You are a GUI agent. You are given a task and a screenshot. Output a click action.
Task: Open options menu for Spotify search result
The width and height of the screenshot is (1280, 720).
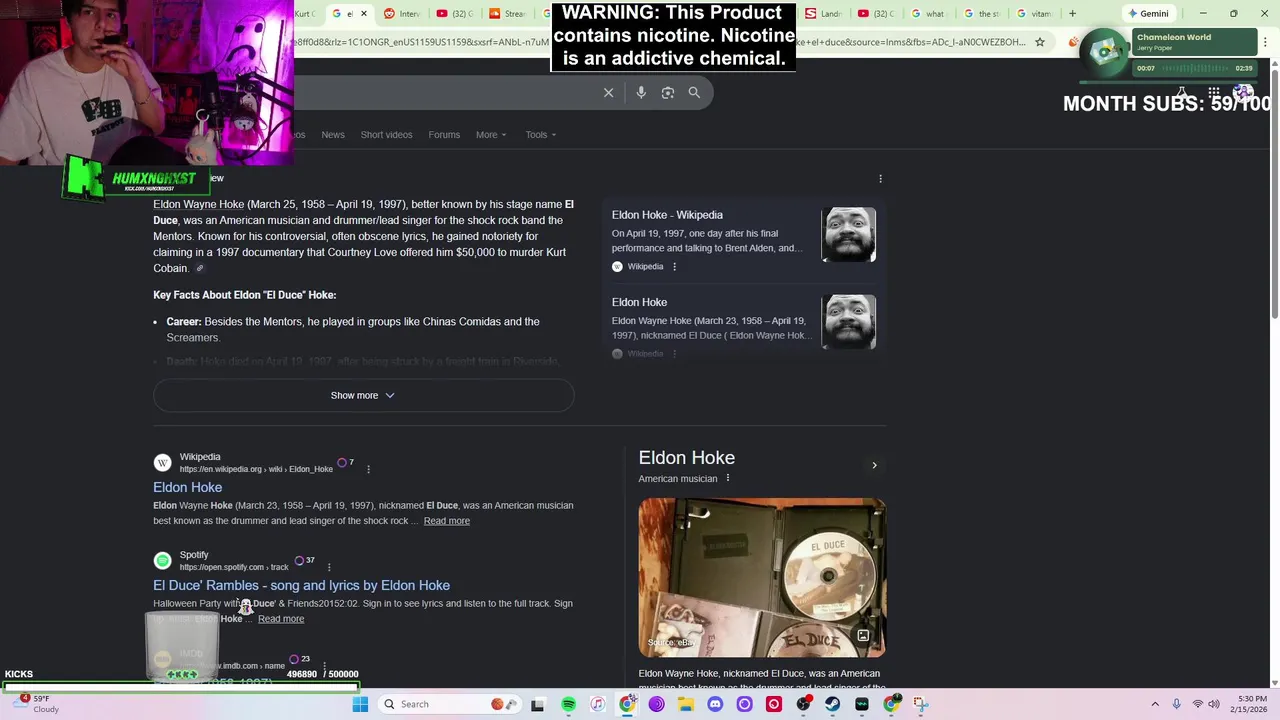tap(328, 567)
